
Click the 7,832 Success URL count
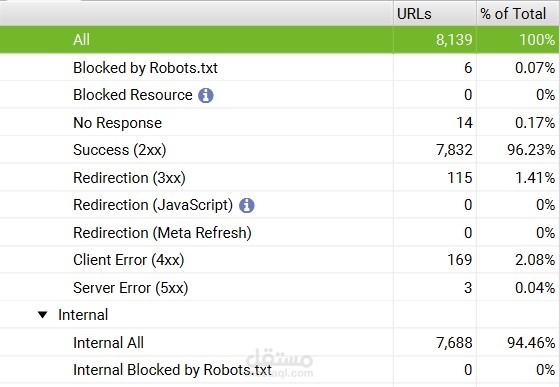(x=454, y=150)
